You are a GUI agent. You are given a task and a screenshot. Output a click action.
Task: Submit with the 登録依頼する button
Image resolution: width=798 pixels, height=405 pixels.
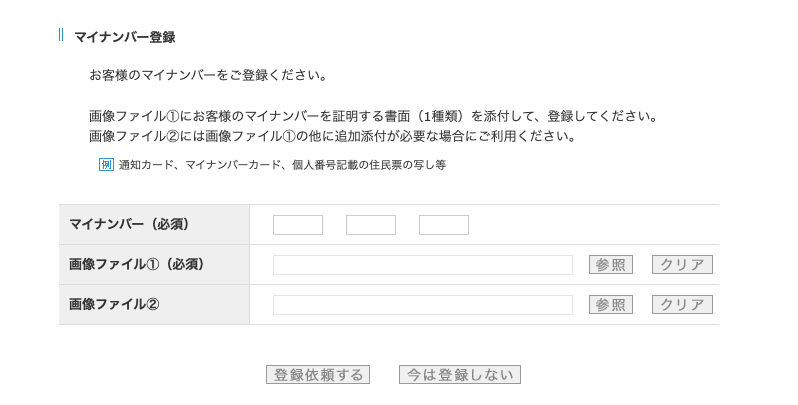click(318, 374)
